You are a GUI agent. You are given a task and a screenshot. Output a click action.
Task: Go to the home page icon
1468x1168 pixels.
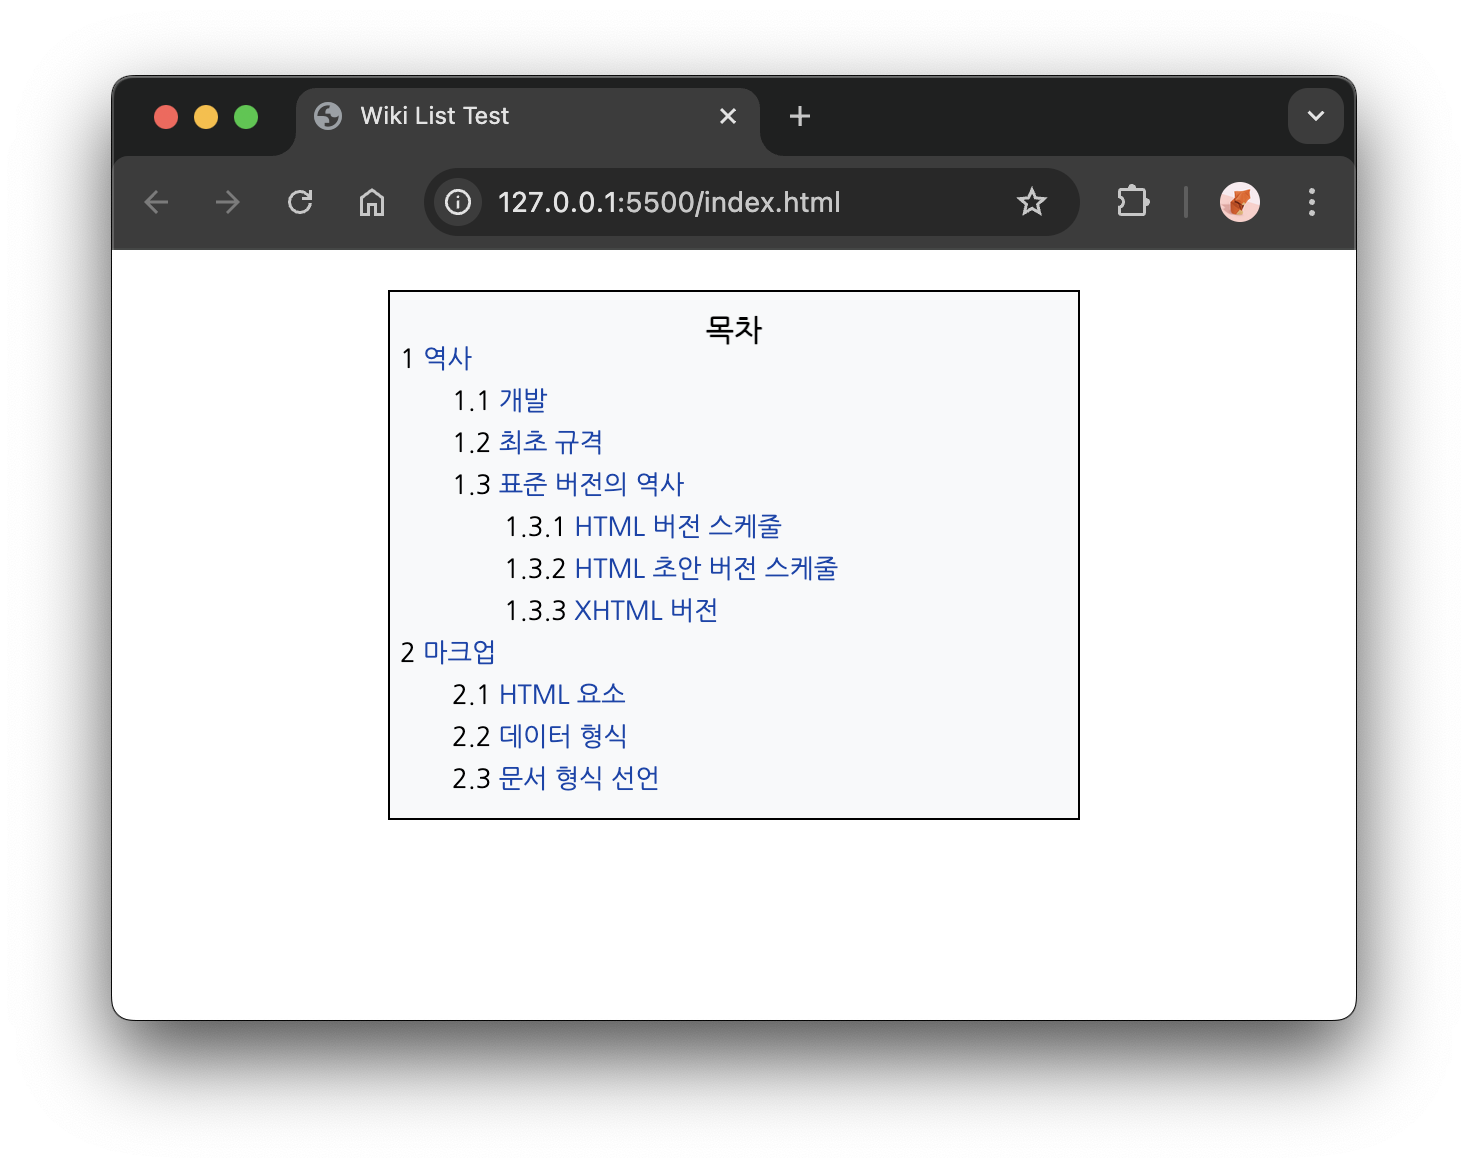pyautogui.click(x=372, y=202)
